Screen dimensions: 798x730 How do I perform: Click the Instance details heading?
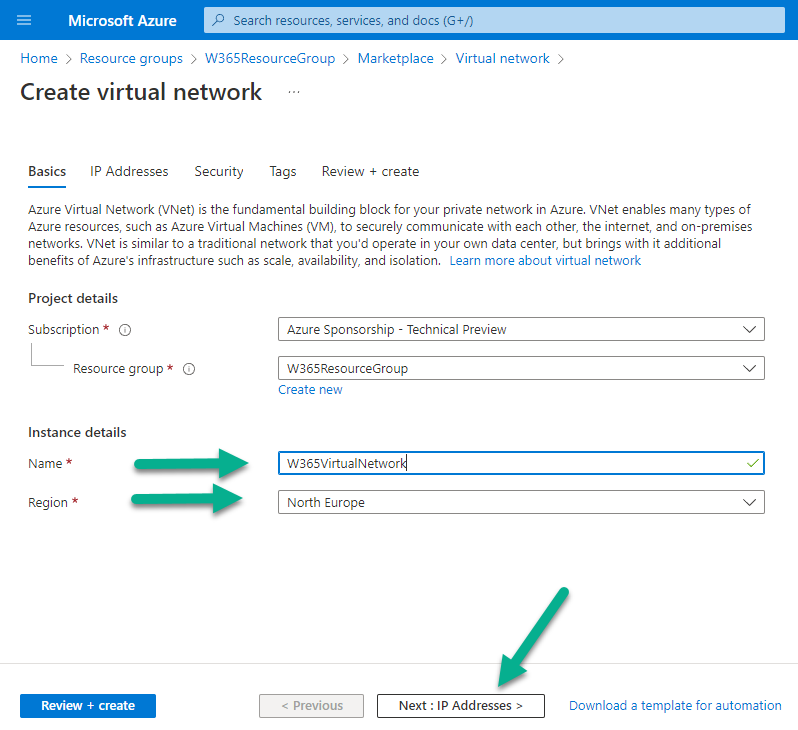pos(77,432)
